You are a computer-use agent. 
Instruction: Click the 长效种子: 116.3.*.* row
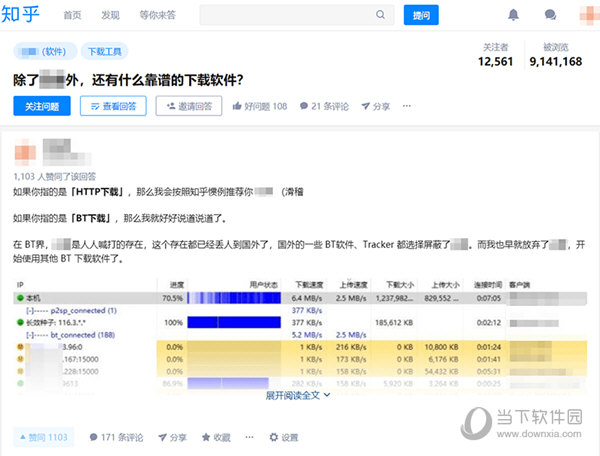click(300, 322)
